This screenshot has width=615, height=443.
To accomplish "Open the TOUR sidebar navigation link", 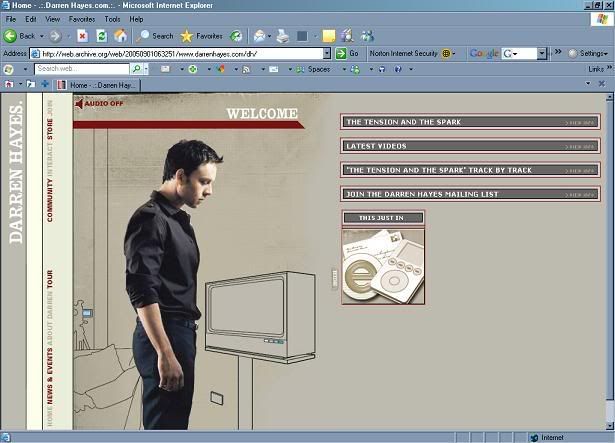I will coord(50,279).
